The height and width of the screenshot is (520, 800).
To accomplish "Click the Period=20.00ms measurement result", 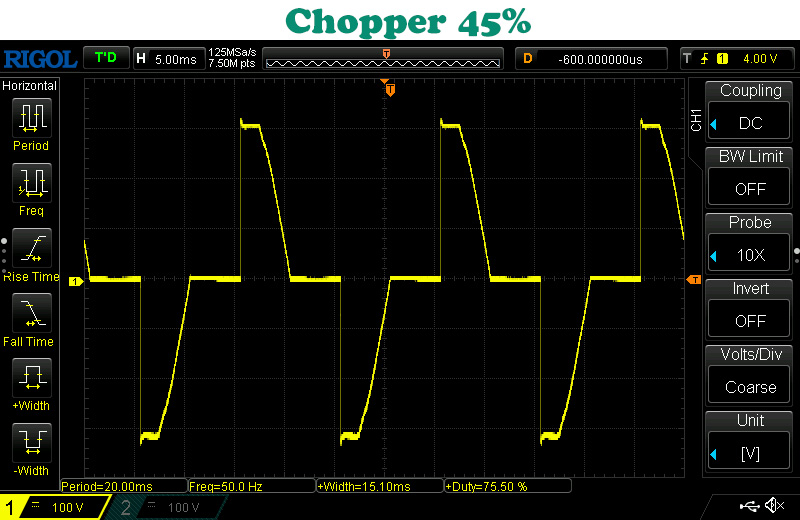I will coord(124,486).
